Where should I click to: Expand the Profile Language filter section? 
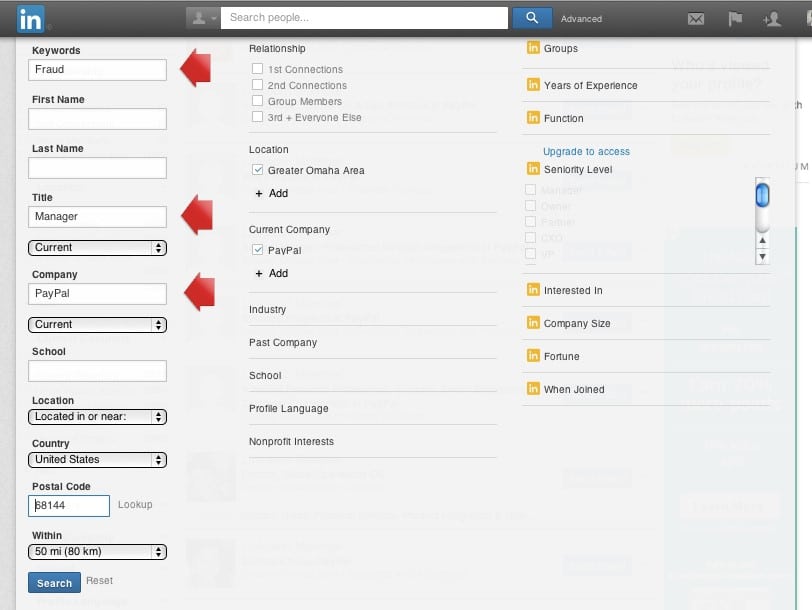pos(288,409)
